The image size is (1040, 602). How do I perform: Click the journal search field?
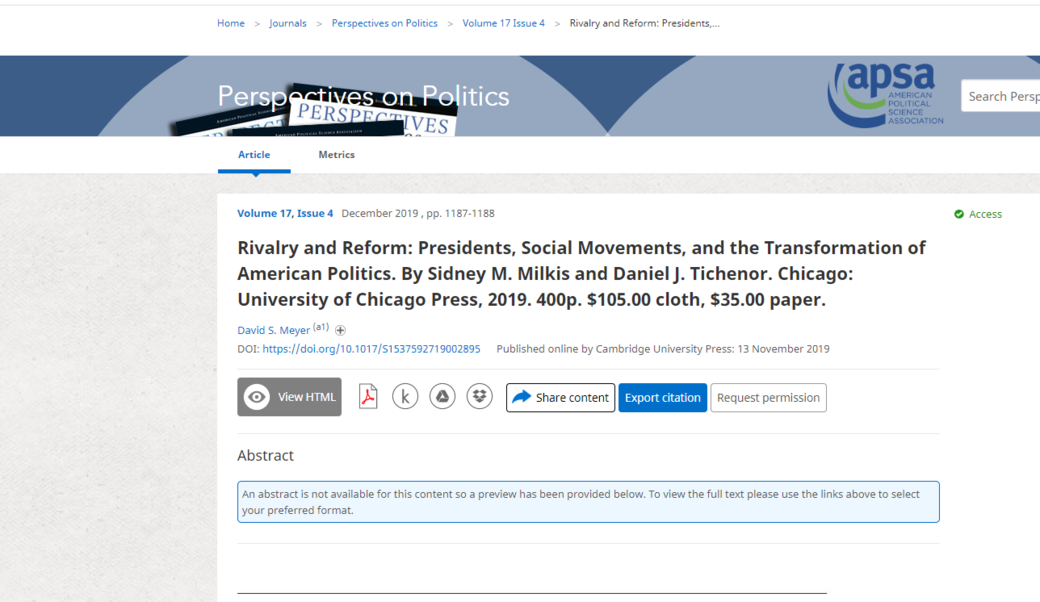[1002, 96]
